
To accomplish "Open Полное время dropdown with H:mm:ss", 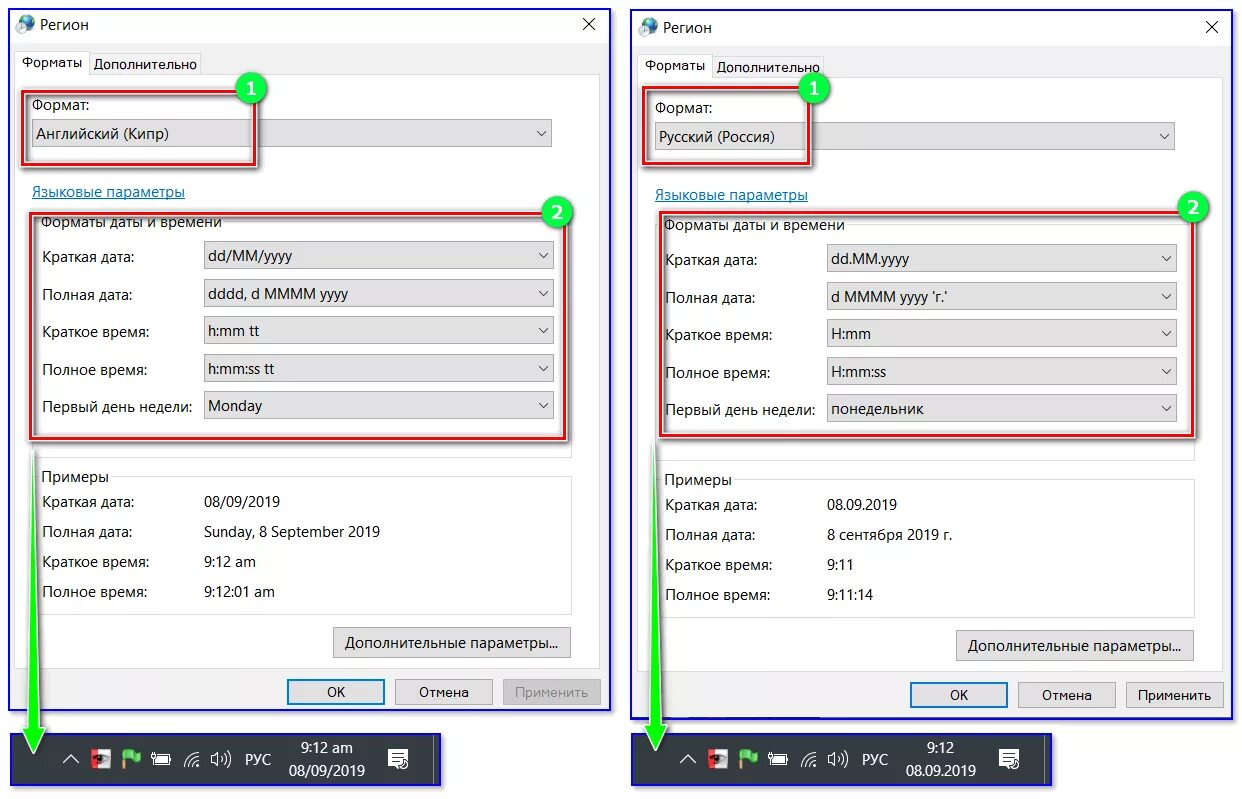I will pyautogui.click(x=1001, y=372).
